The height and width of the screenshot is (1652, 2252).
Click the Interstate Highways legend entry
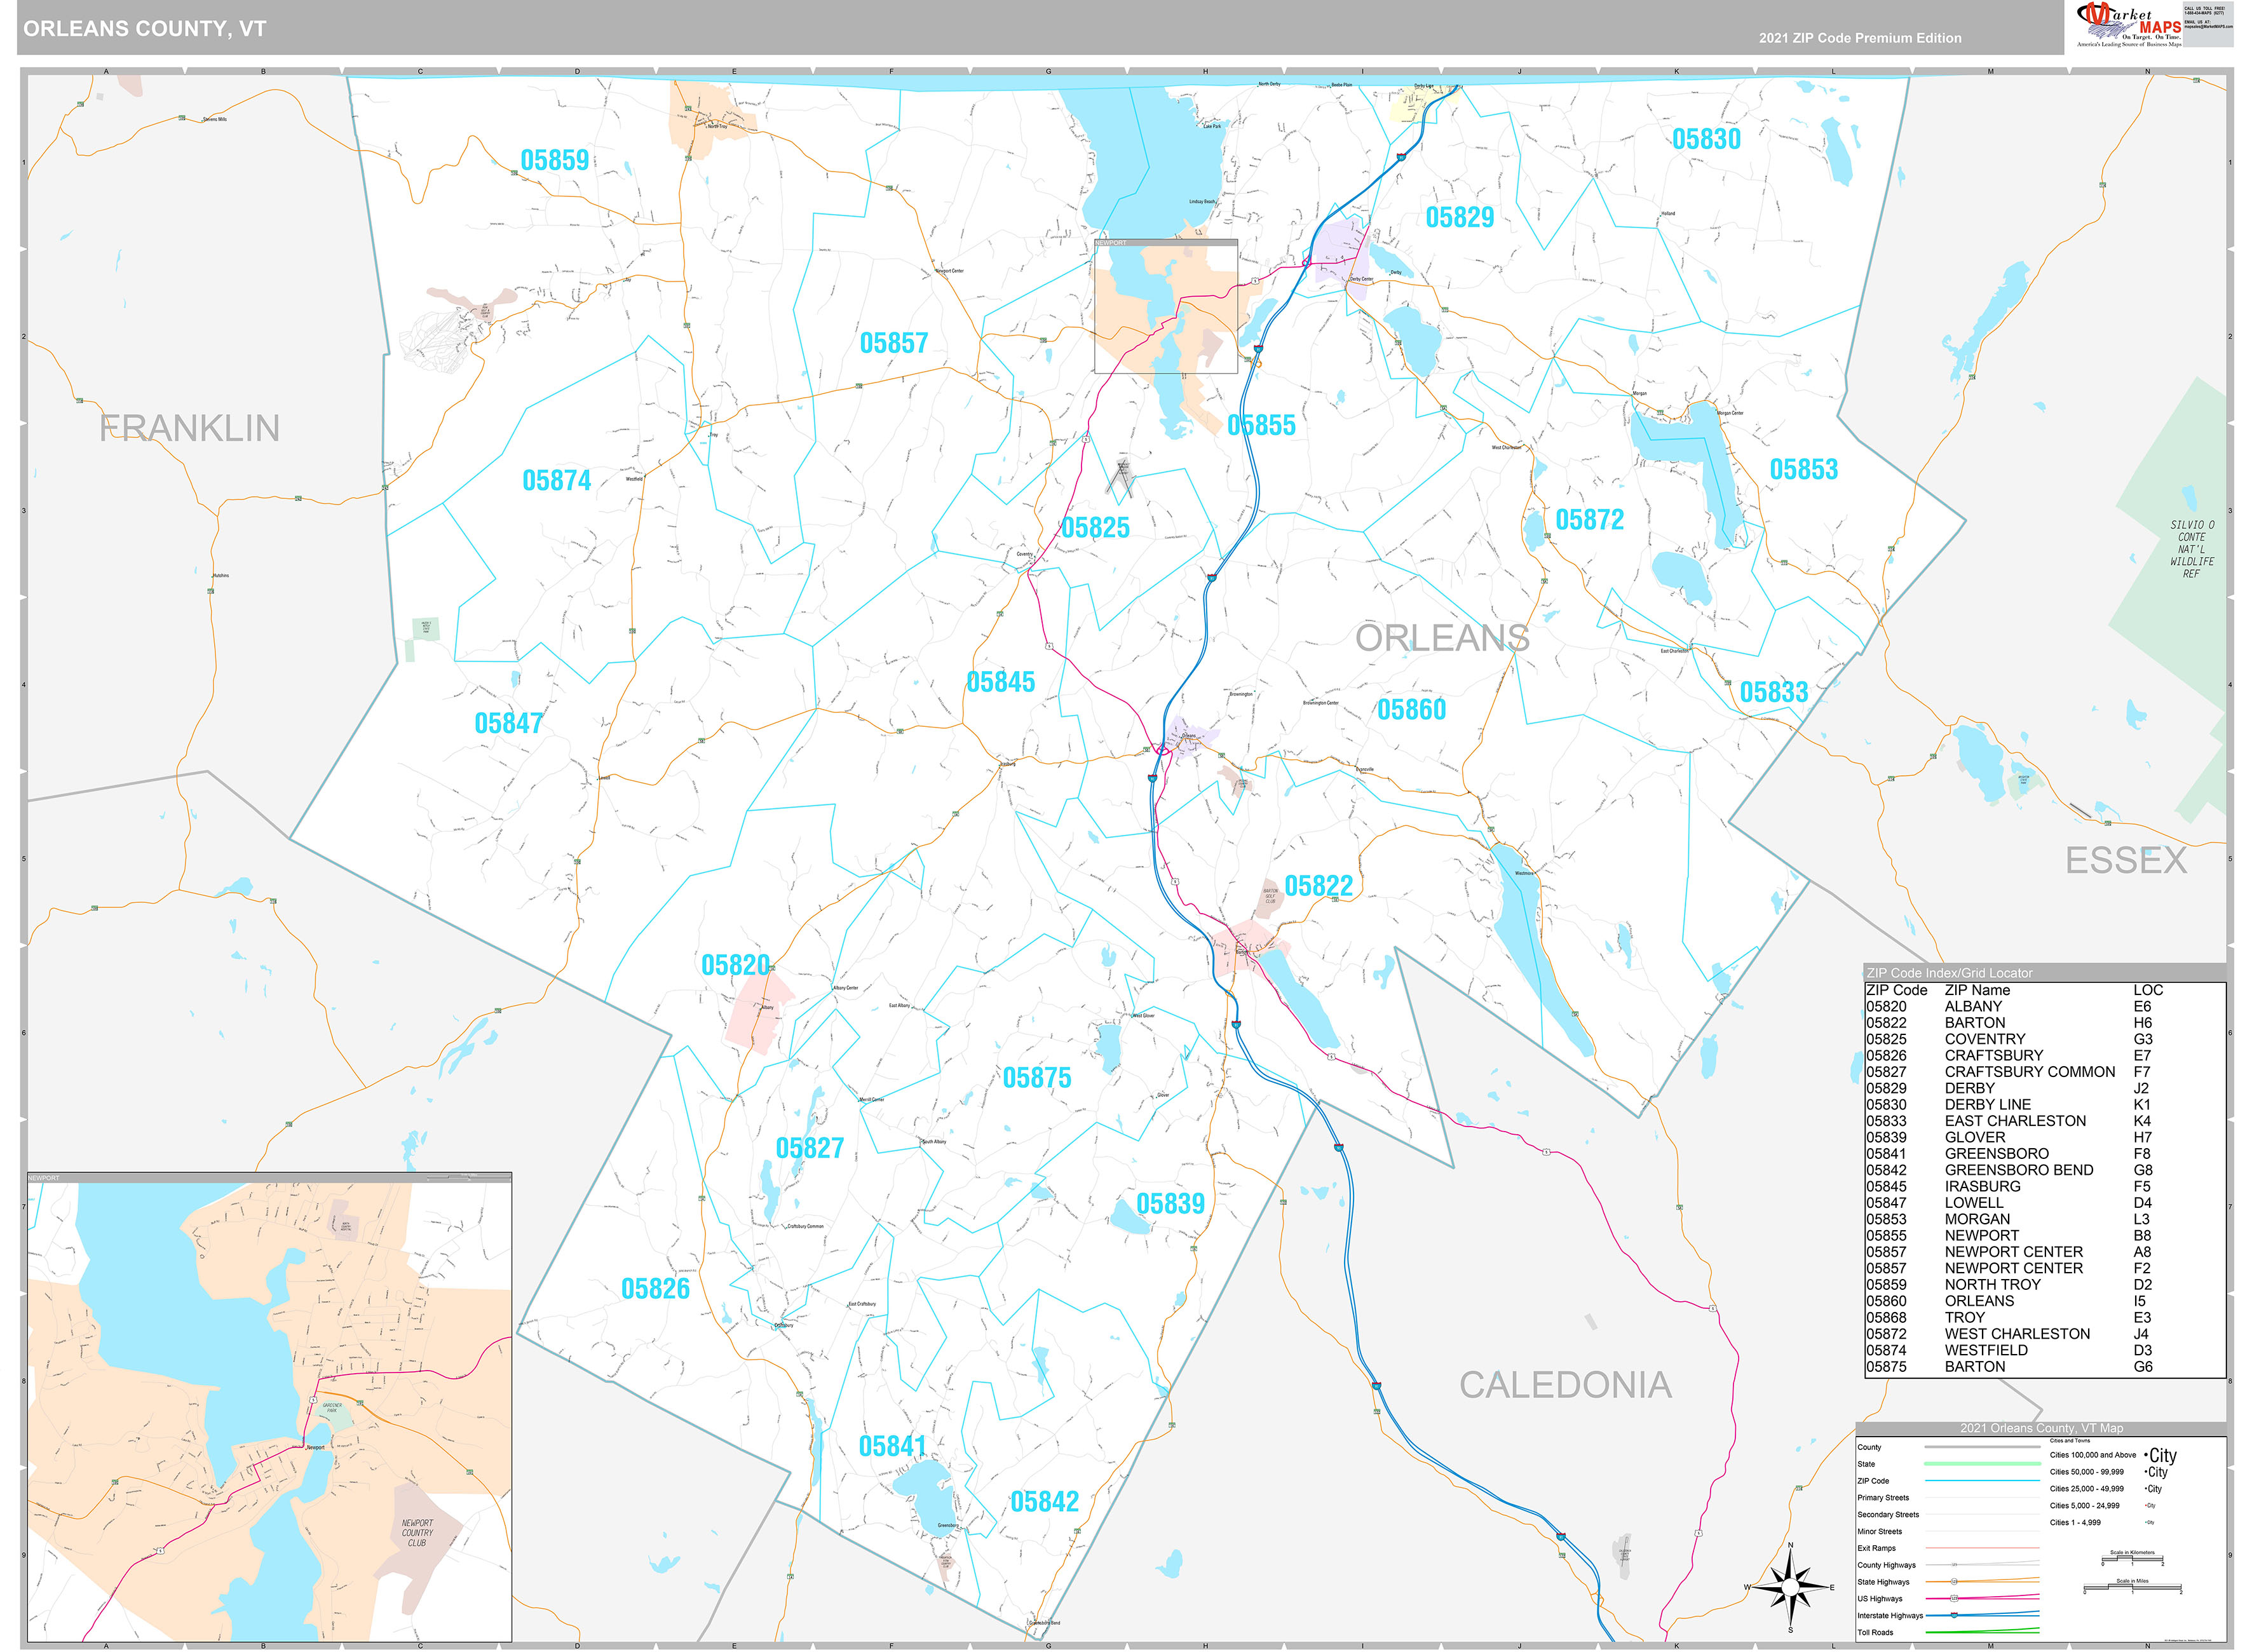1948,1615
